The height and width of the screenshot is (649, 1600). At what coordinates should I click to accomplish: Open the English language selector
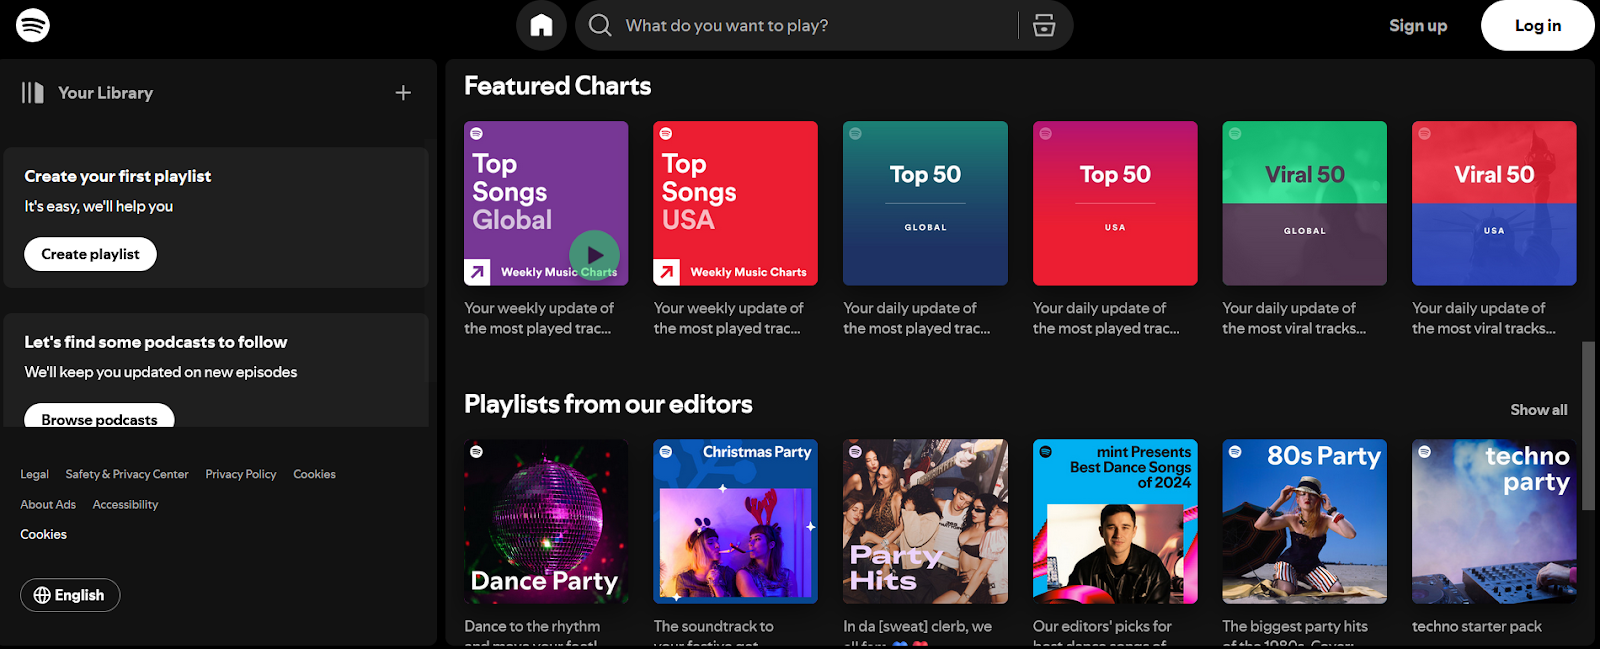[70, 595]
